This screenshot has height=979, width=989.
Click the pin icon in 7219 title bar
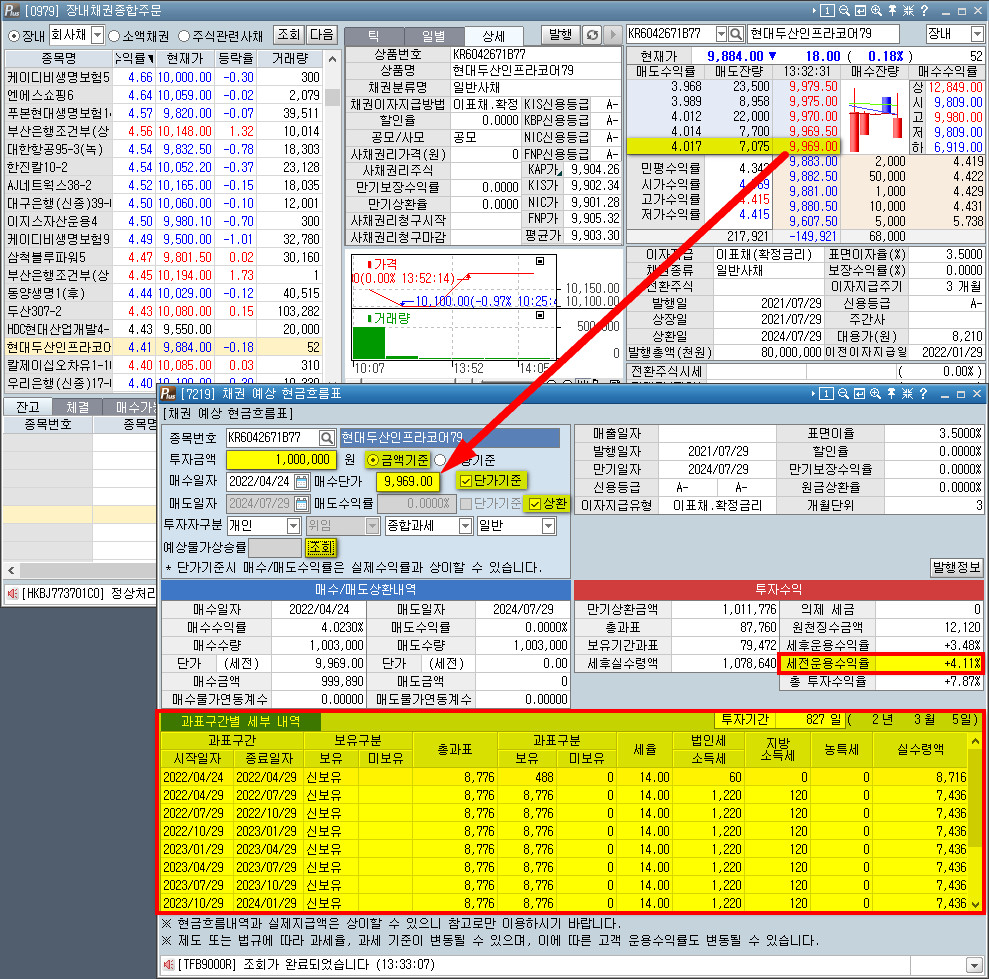(x=891, y=394)
